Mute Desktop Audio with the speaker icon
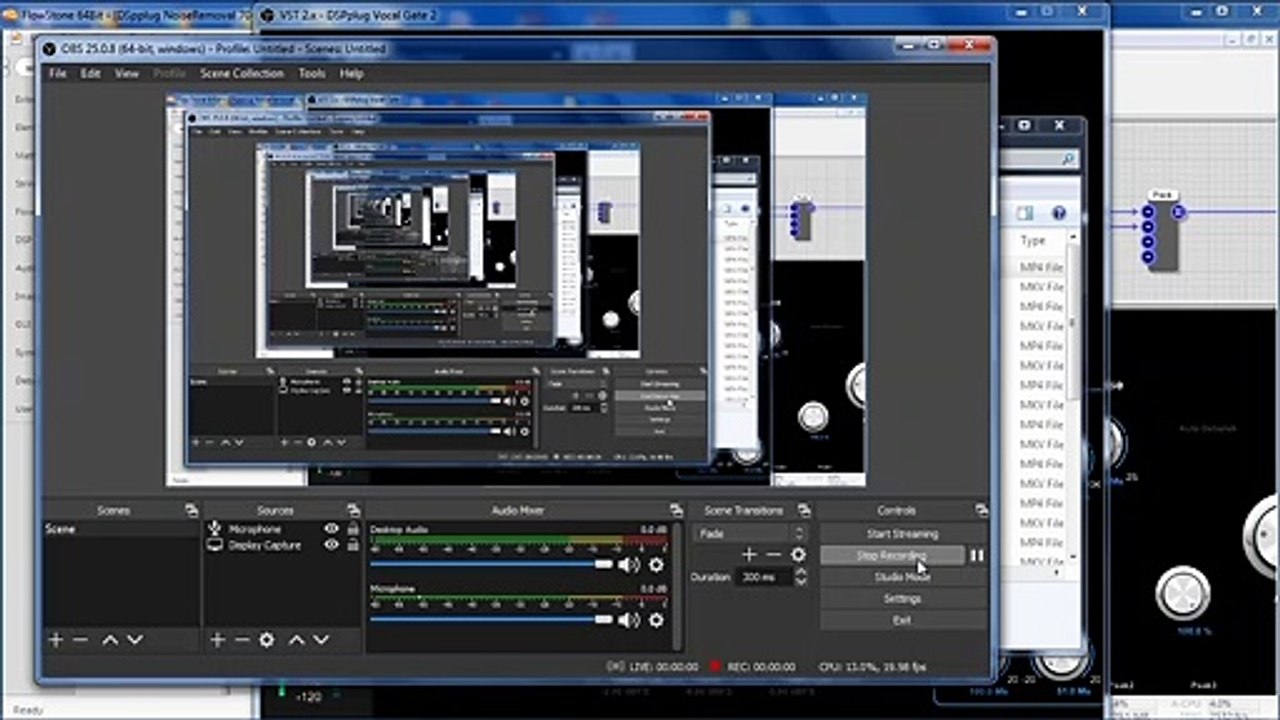The height and width of the screenshot is (720, 1280). coord(629,565)
